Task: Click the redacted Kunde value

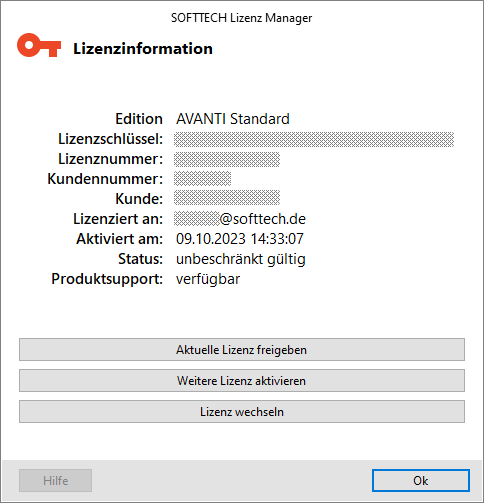Action: (x=227, y=198)
